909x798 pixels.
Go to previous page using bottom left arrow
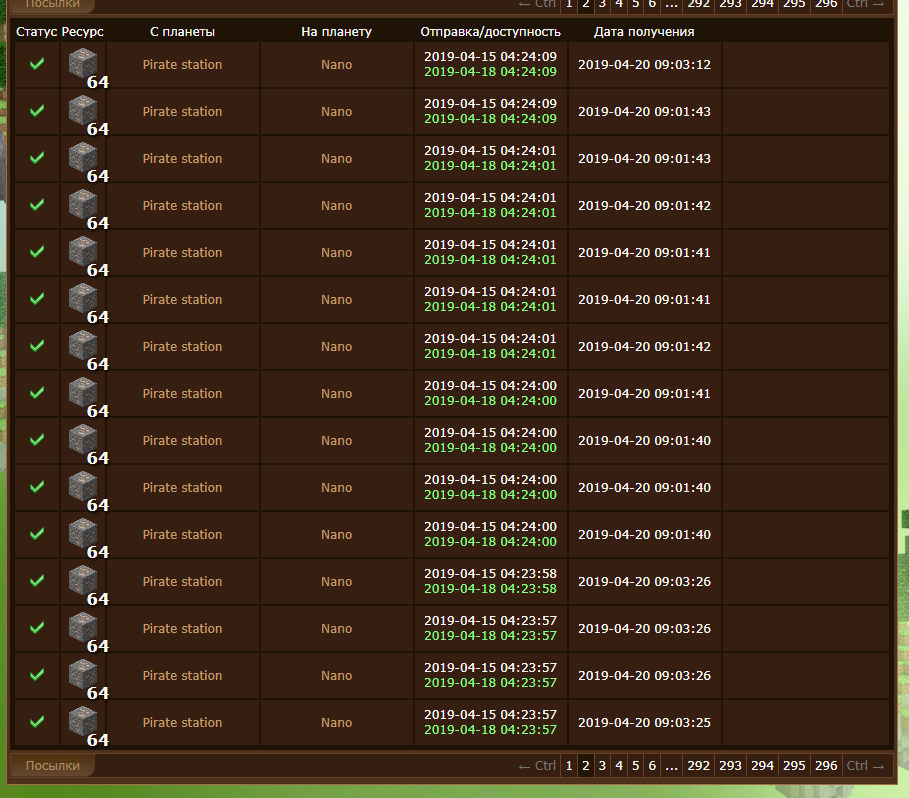(536, 766)
